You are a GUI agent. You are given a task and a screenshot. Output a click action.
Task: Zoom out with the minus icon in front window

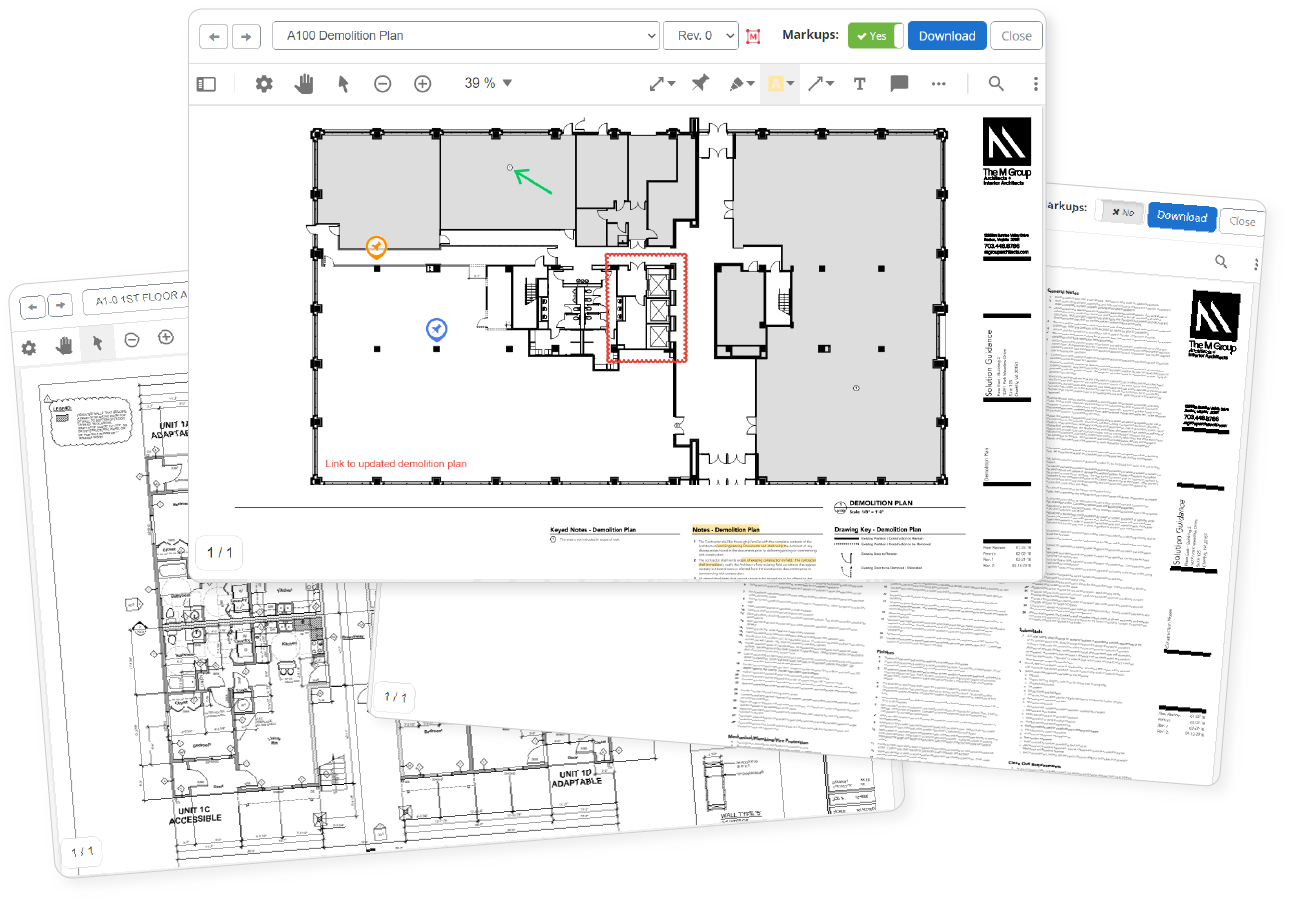pyautogui.click(x=383, y=84)
